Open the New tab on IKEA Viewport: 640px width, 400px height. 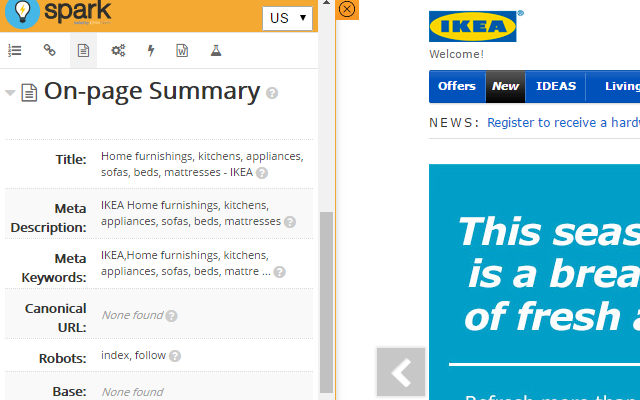pyautogui.click(x=506, y=86)
